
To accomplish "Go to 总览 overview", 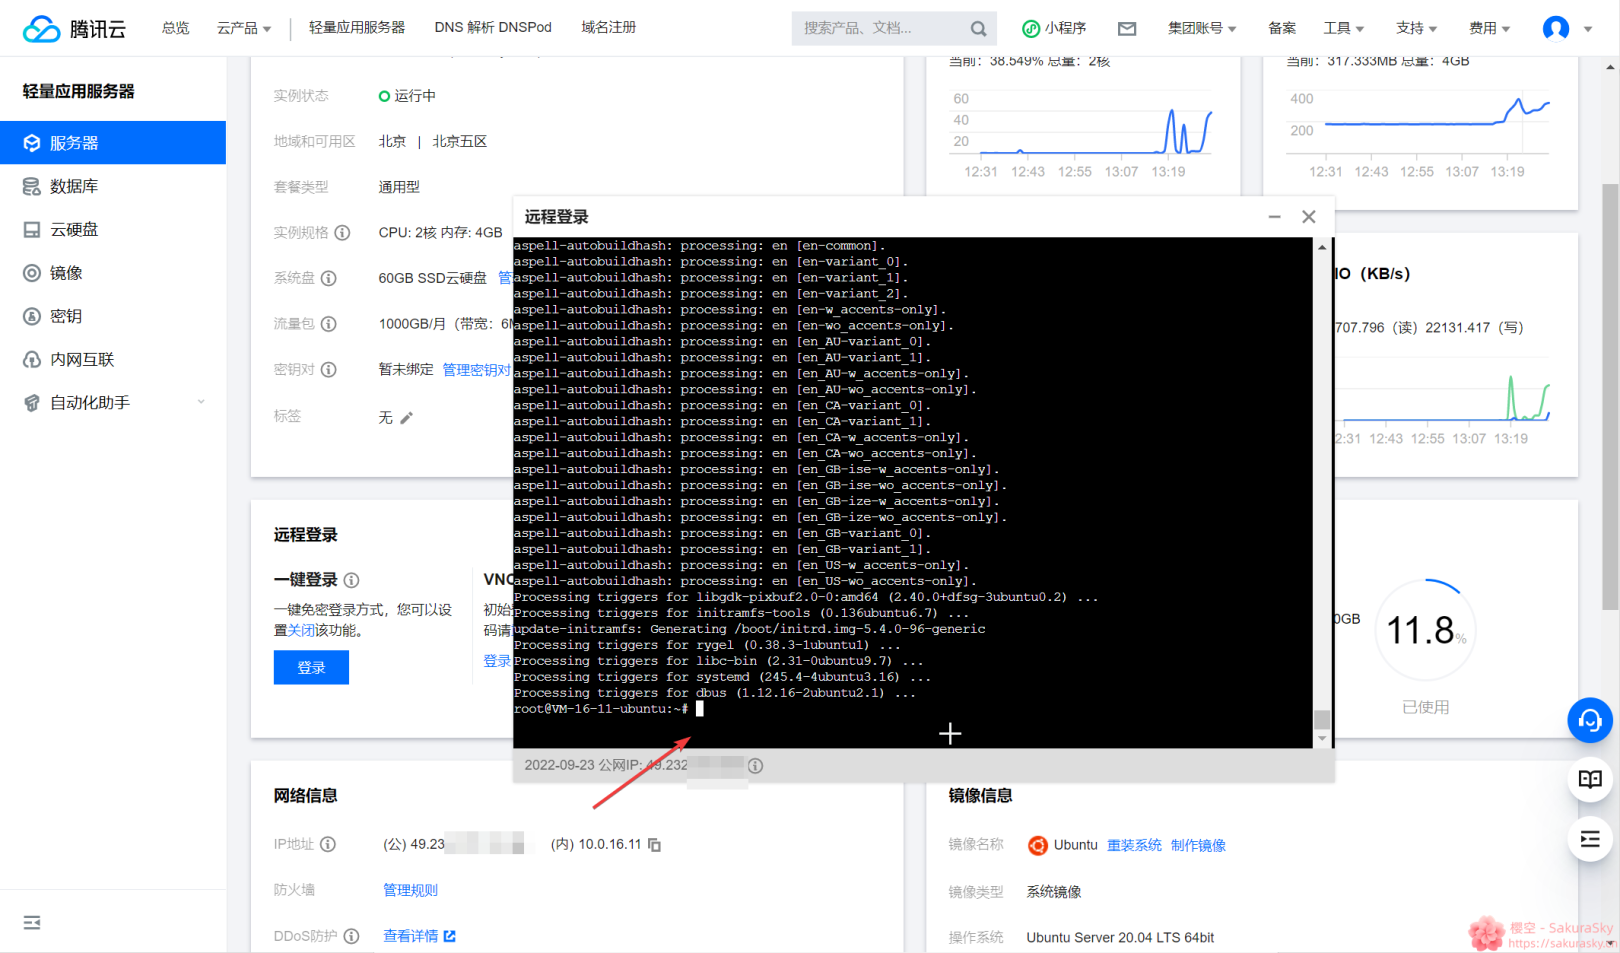I will pyautogui.click(x=176, y=28).
